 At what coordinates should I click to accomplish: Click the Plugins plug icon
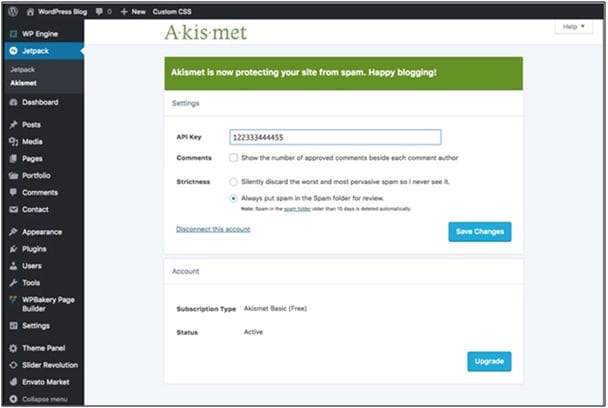click(14, 249)
